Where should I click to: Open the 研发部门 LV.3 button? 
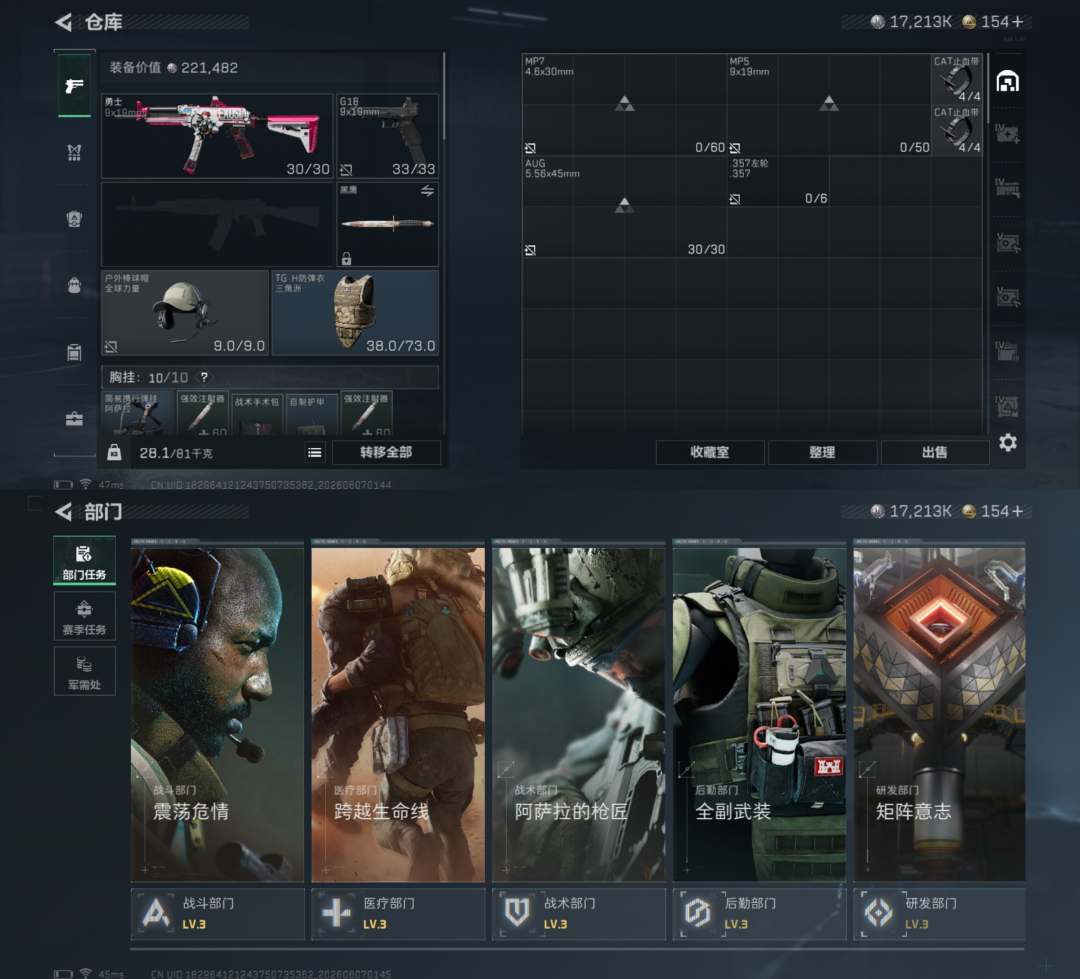pos(939,914)
